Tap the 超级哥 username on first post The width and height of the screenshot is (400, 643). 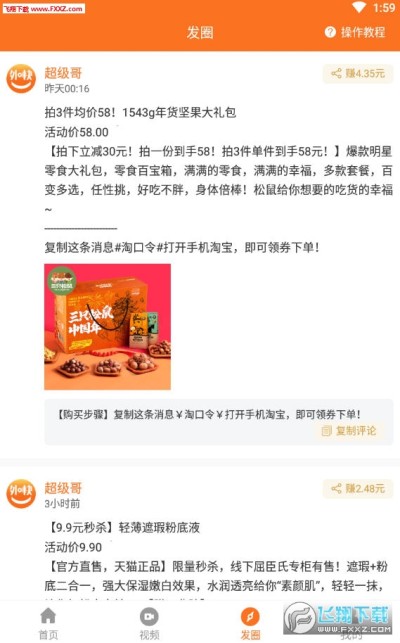click(x=63, y=73)
